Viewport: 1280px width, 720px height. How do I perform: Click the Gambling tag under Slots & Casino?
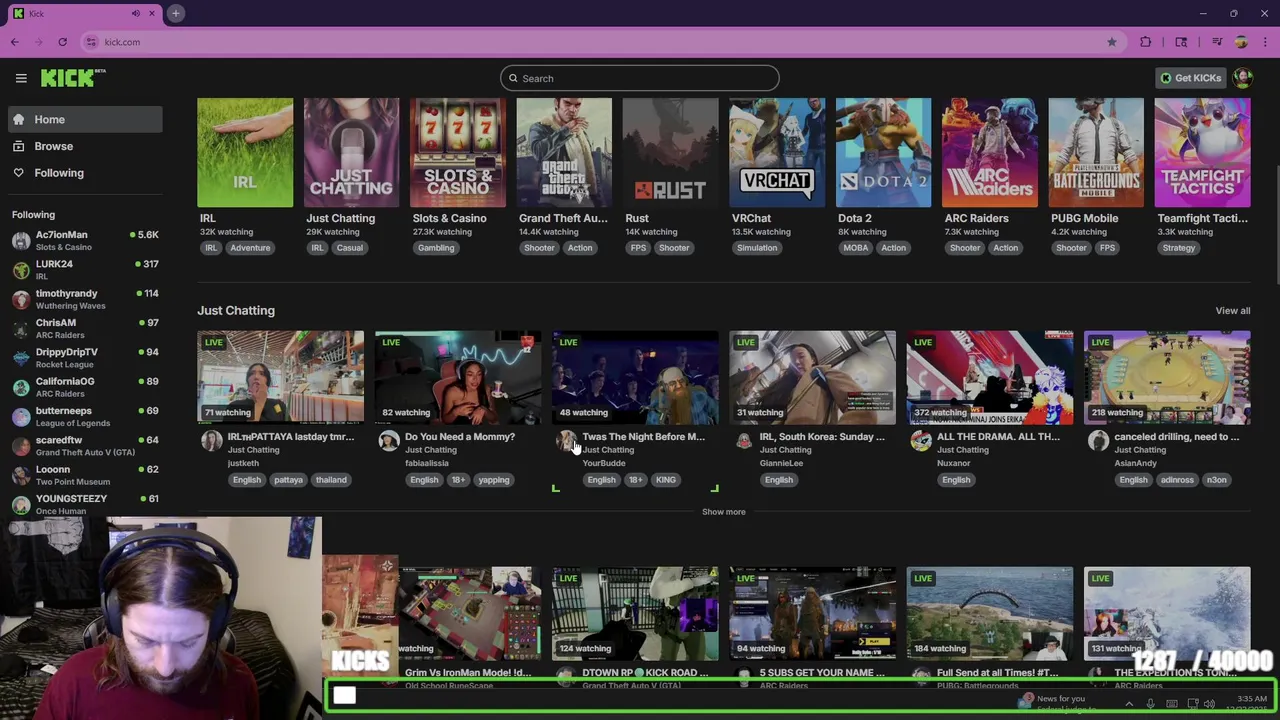(x=436, y=248)
